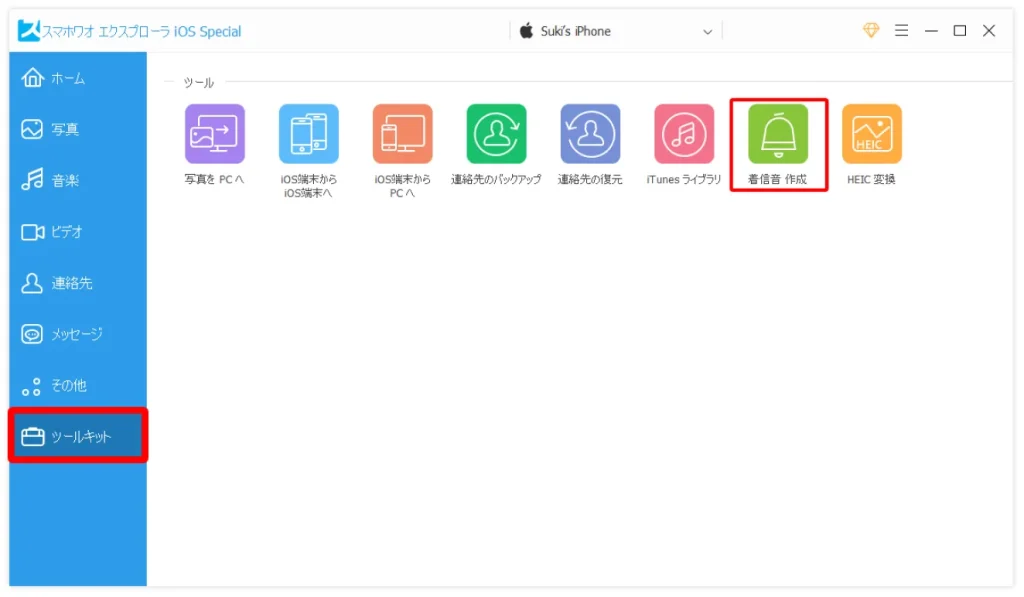This screenshot has width=1024, height=597.
Task: Click the スマホワオ app logo
Action: (x=28, y=31)
